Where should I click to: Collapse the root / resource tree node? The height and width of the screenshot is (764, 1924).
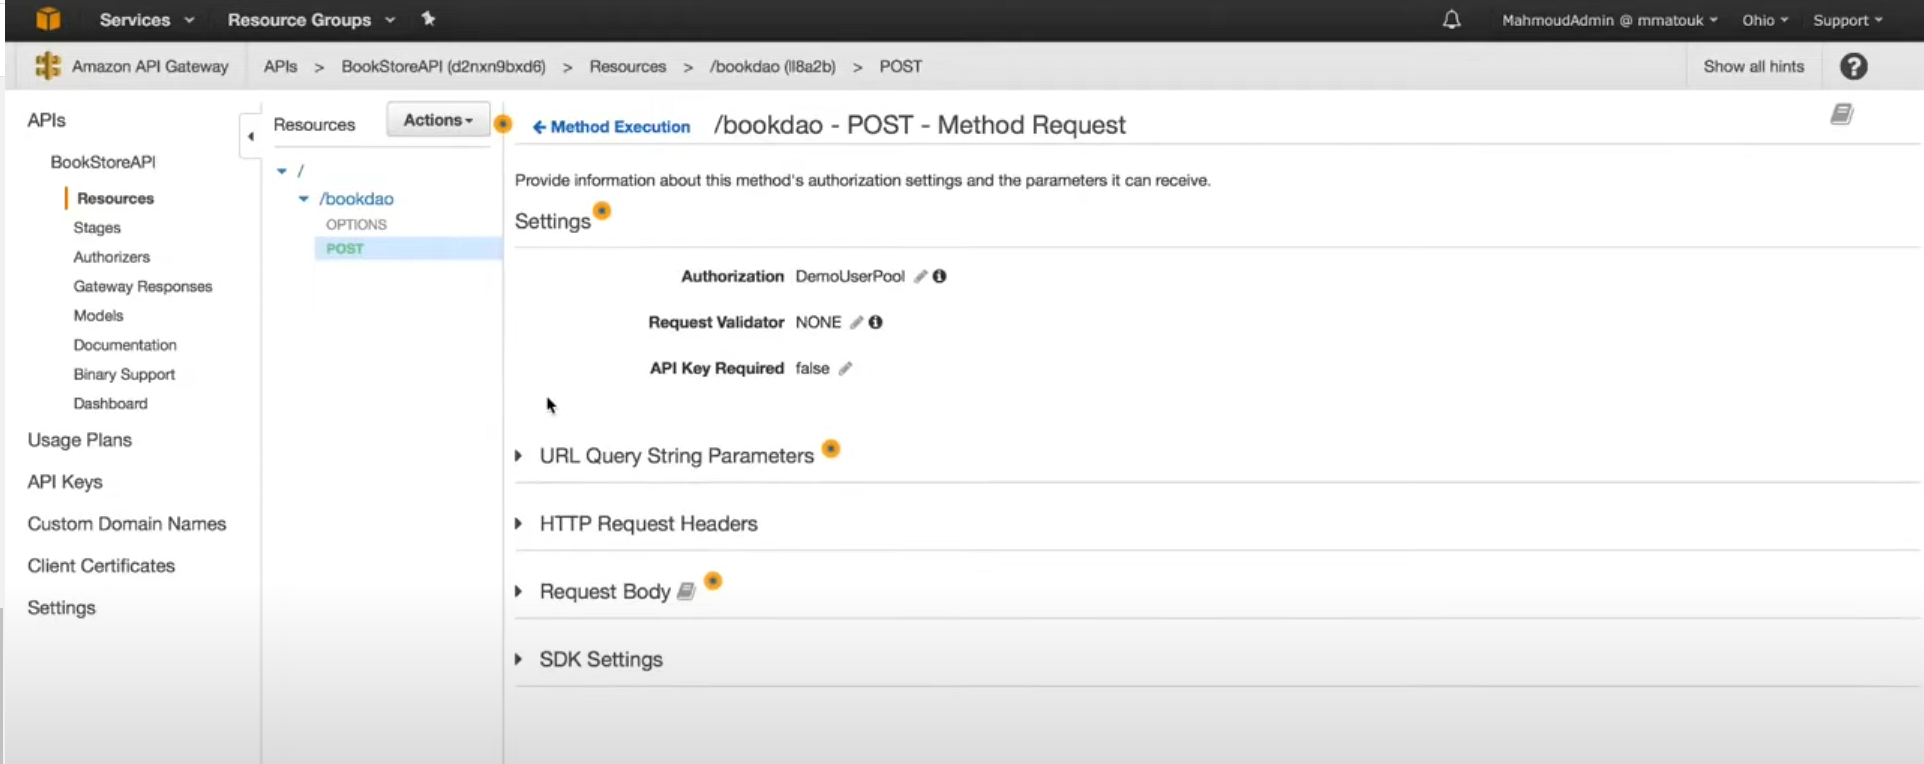point(282,171)
